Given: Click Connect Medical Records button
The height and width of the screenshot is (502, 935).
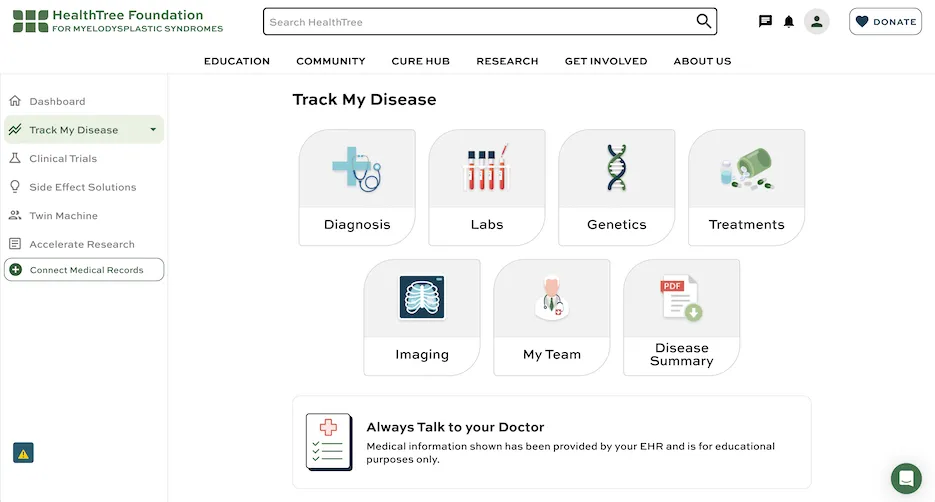Looking at the screenshot, I should tap(84, 270).
